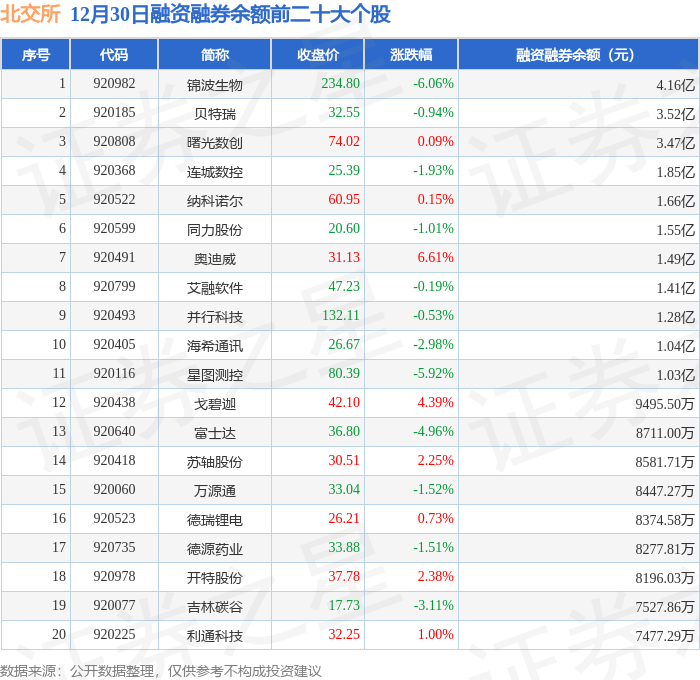
Task: Click closing price 60.95
Action: click(344, 200)
